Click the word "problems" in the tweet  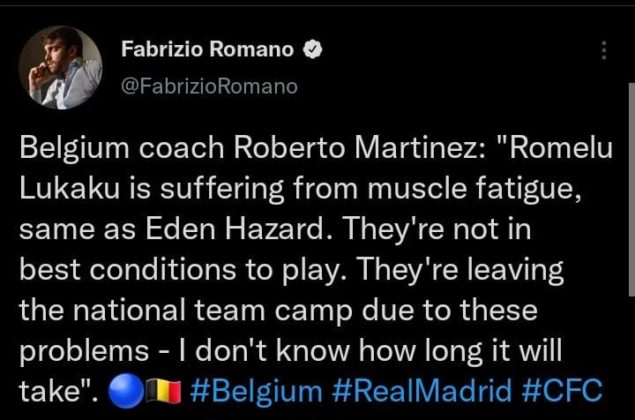pos(84,351)
